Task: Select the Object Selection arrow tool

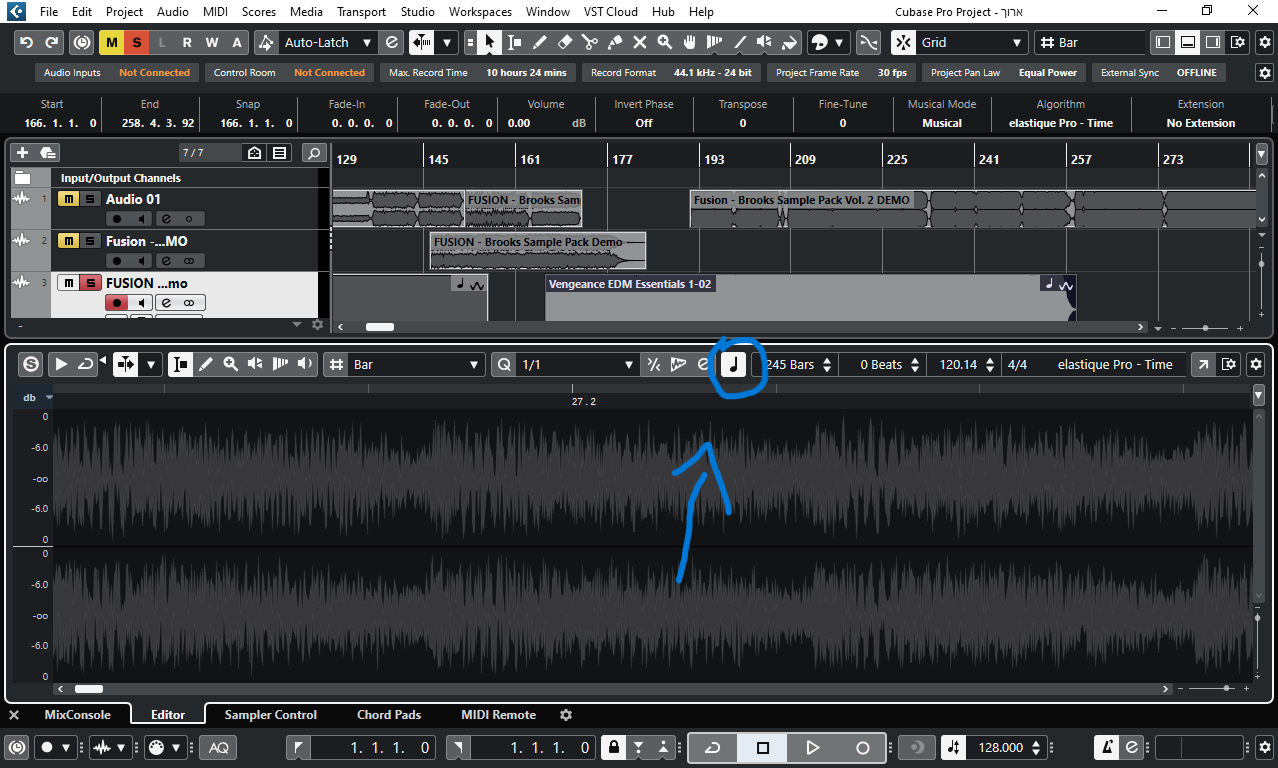Action: [489, 43]
